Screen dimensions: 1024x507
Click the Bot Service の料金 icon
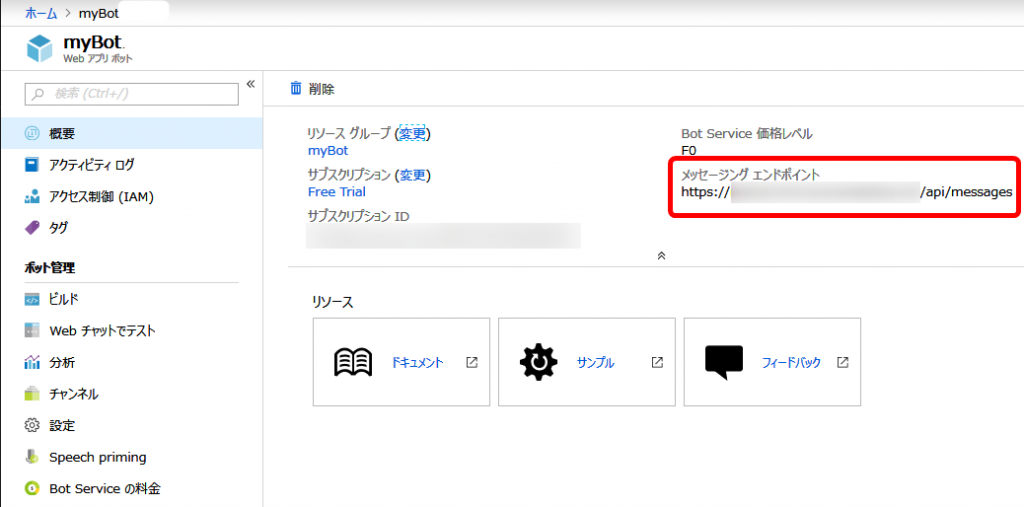(x=32, y=488)
